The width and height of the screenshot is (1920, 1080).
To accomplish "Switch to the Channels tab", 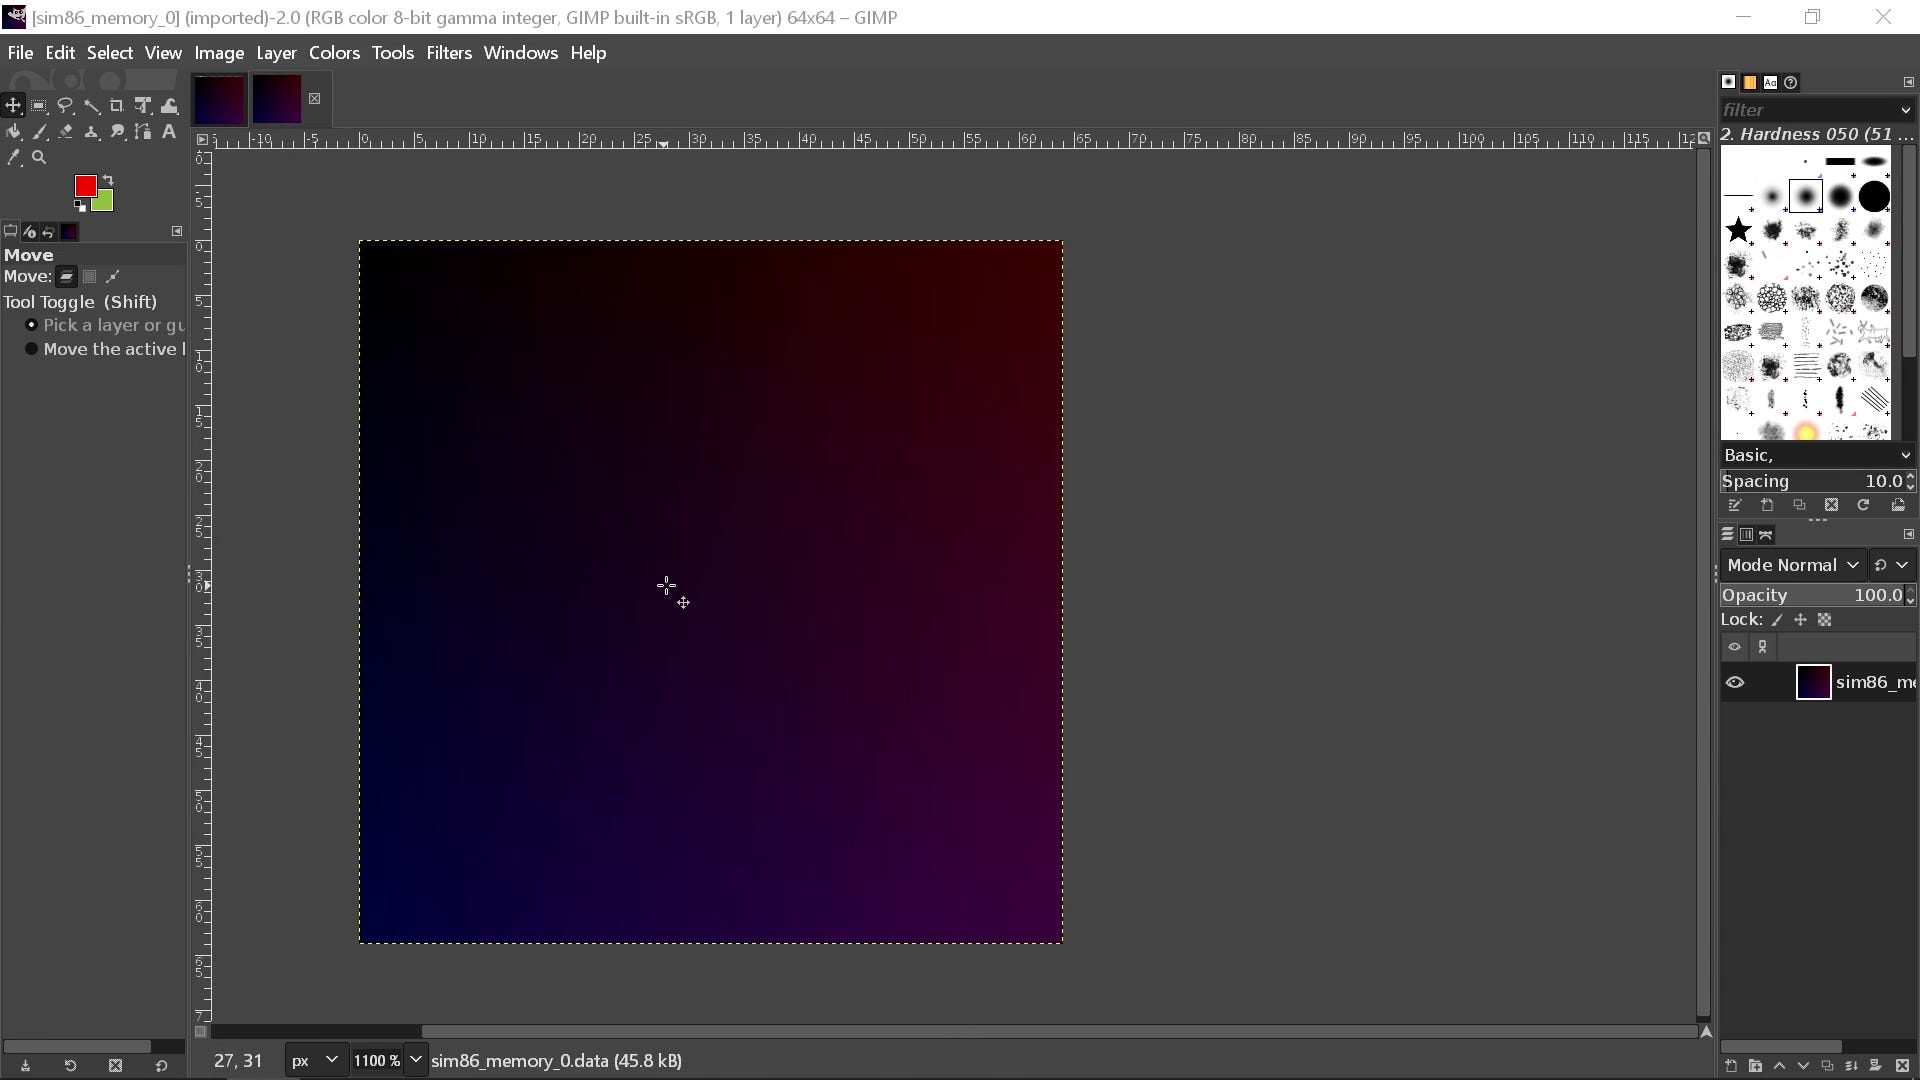I will coord(1746,534).
